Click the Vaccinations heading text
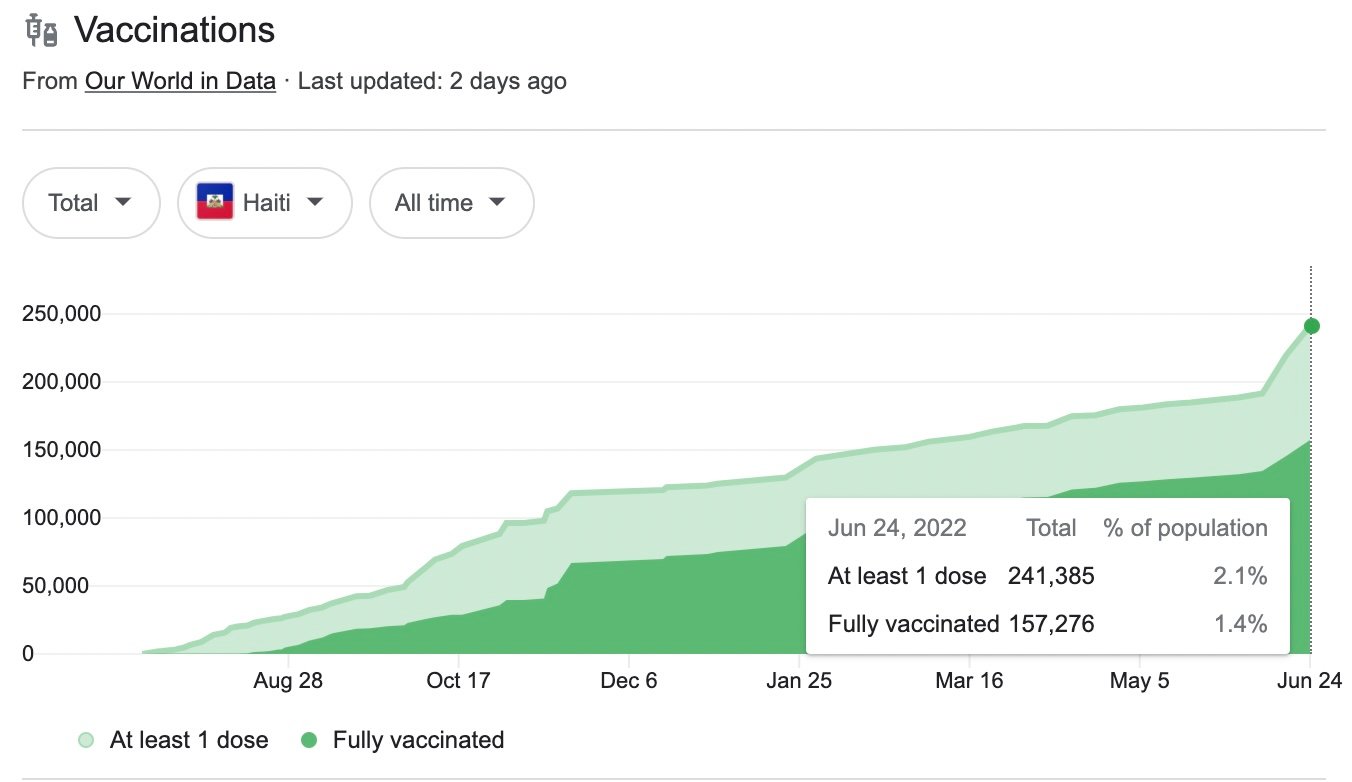This screenshot has width=1352, height=782. [x=174, y=31]
